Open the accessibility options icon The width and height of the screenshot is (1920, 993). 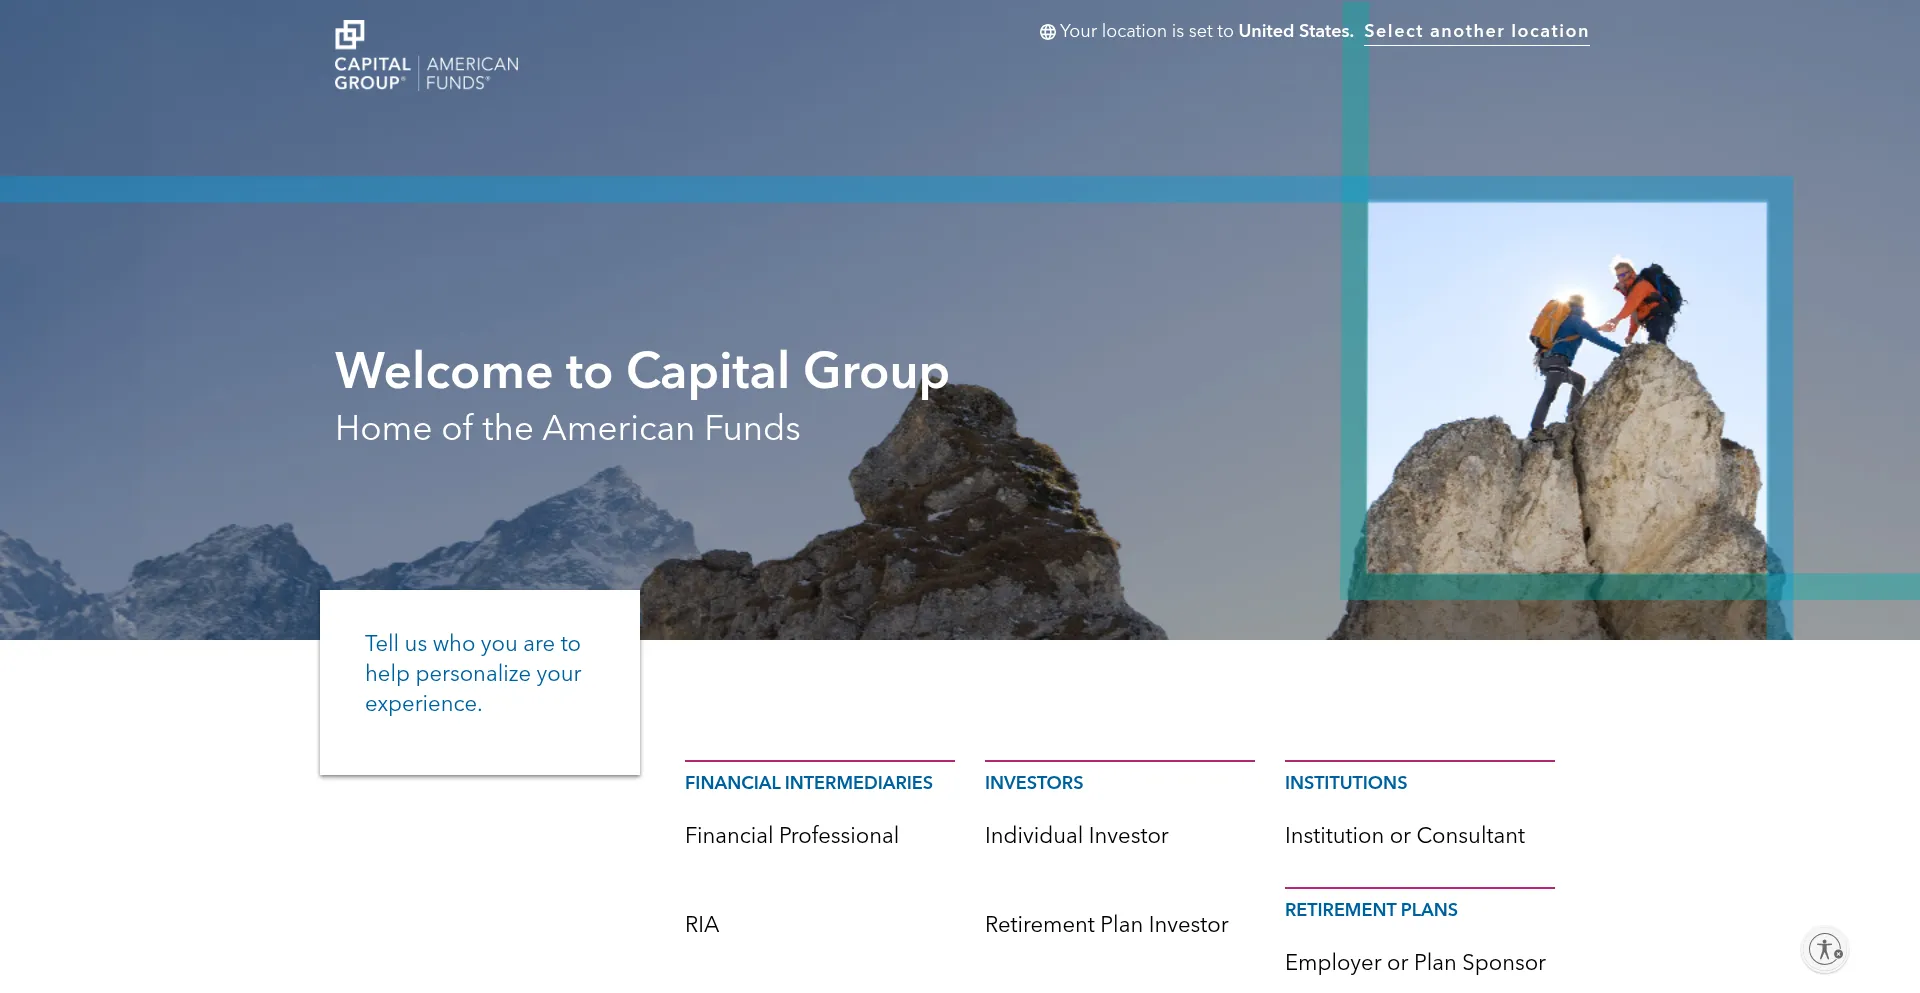pyautogui.click(x=1825, y=949)
